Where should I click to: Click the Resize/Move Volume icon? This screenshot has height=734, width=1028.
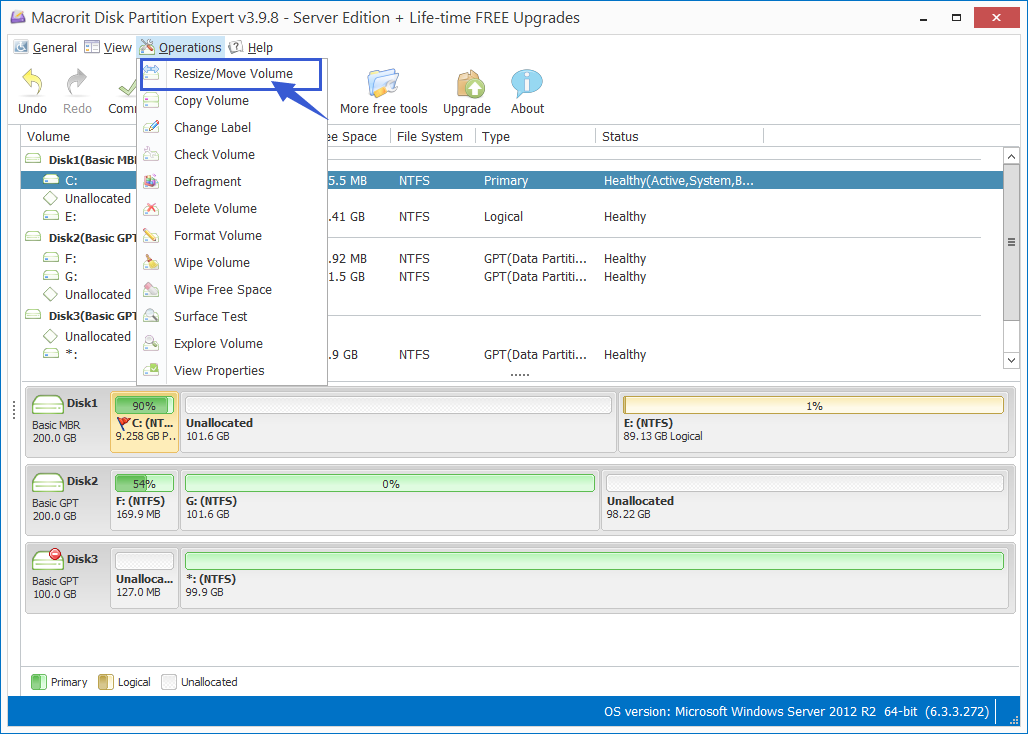pos(151,73)
